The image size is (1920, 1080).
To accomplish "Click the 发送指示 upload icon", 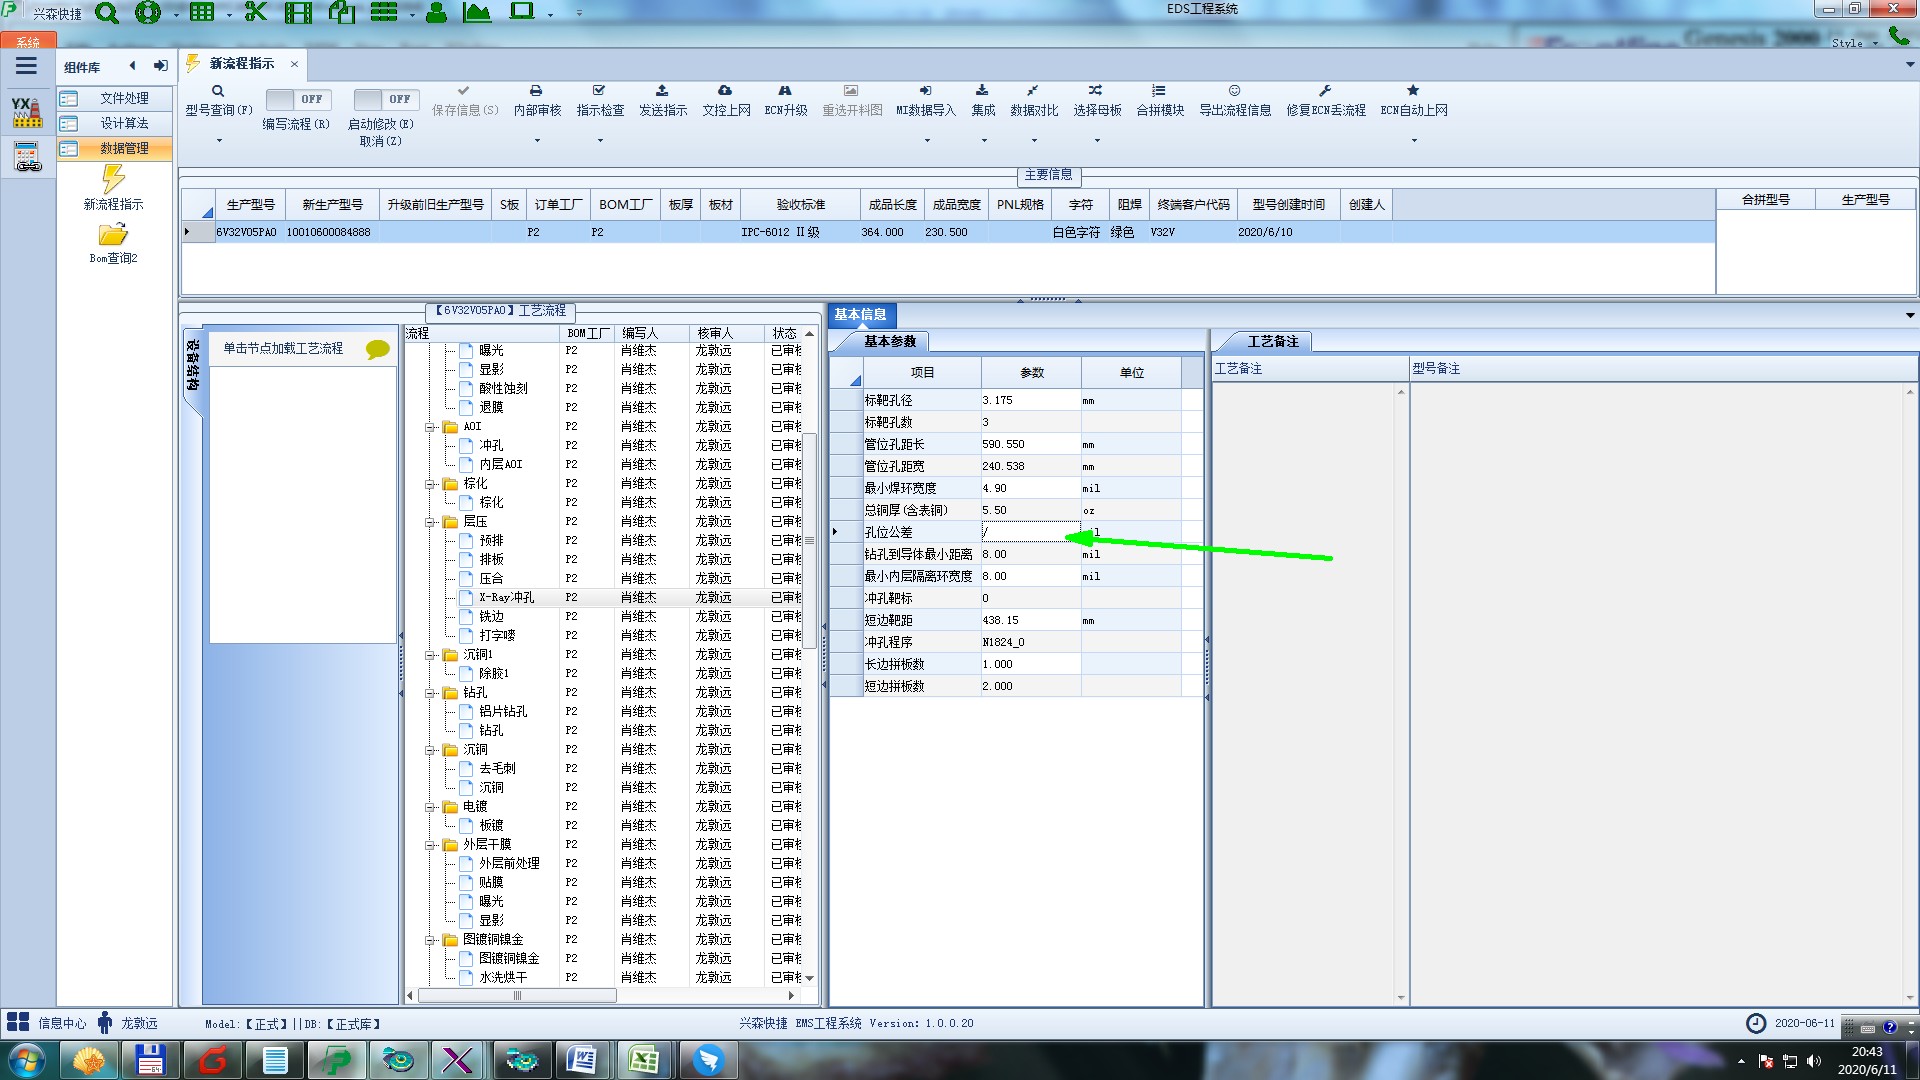I will (x=662, y=91).
